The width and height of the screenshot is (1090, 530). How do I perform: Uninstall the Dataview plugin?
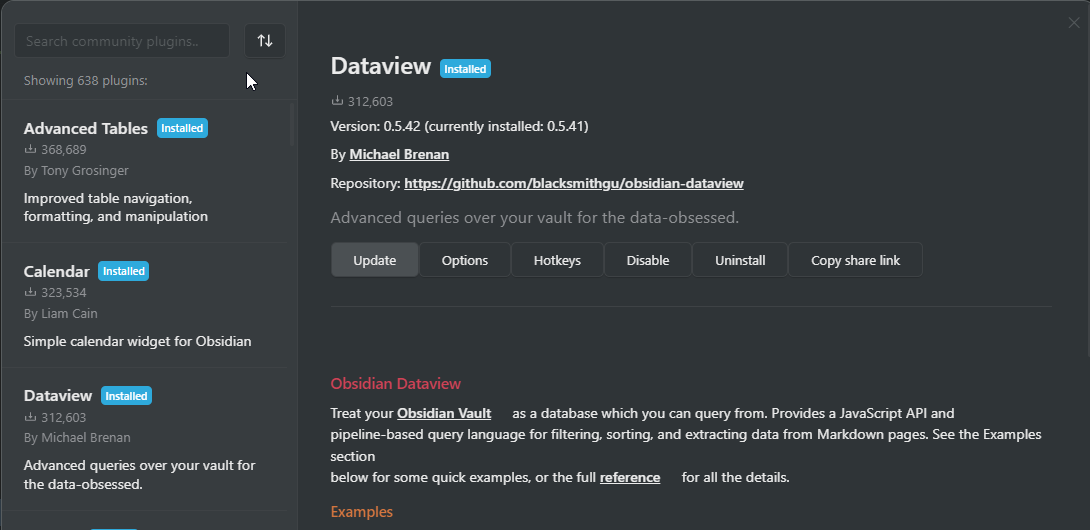pyautogui.click(x=740, y=260)
